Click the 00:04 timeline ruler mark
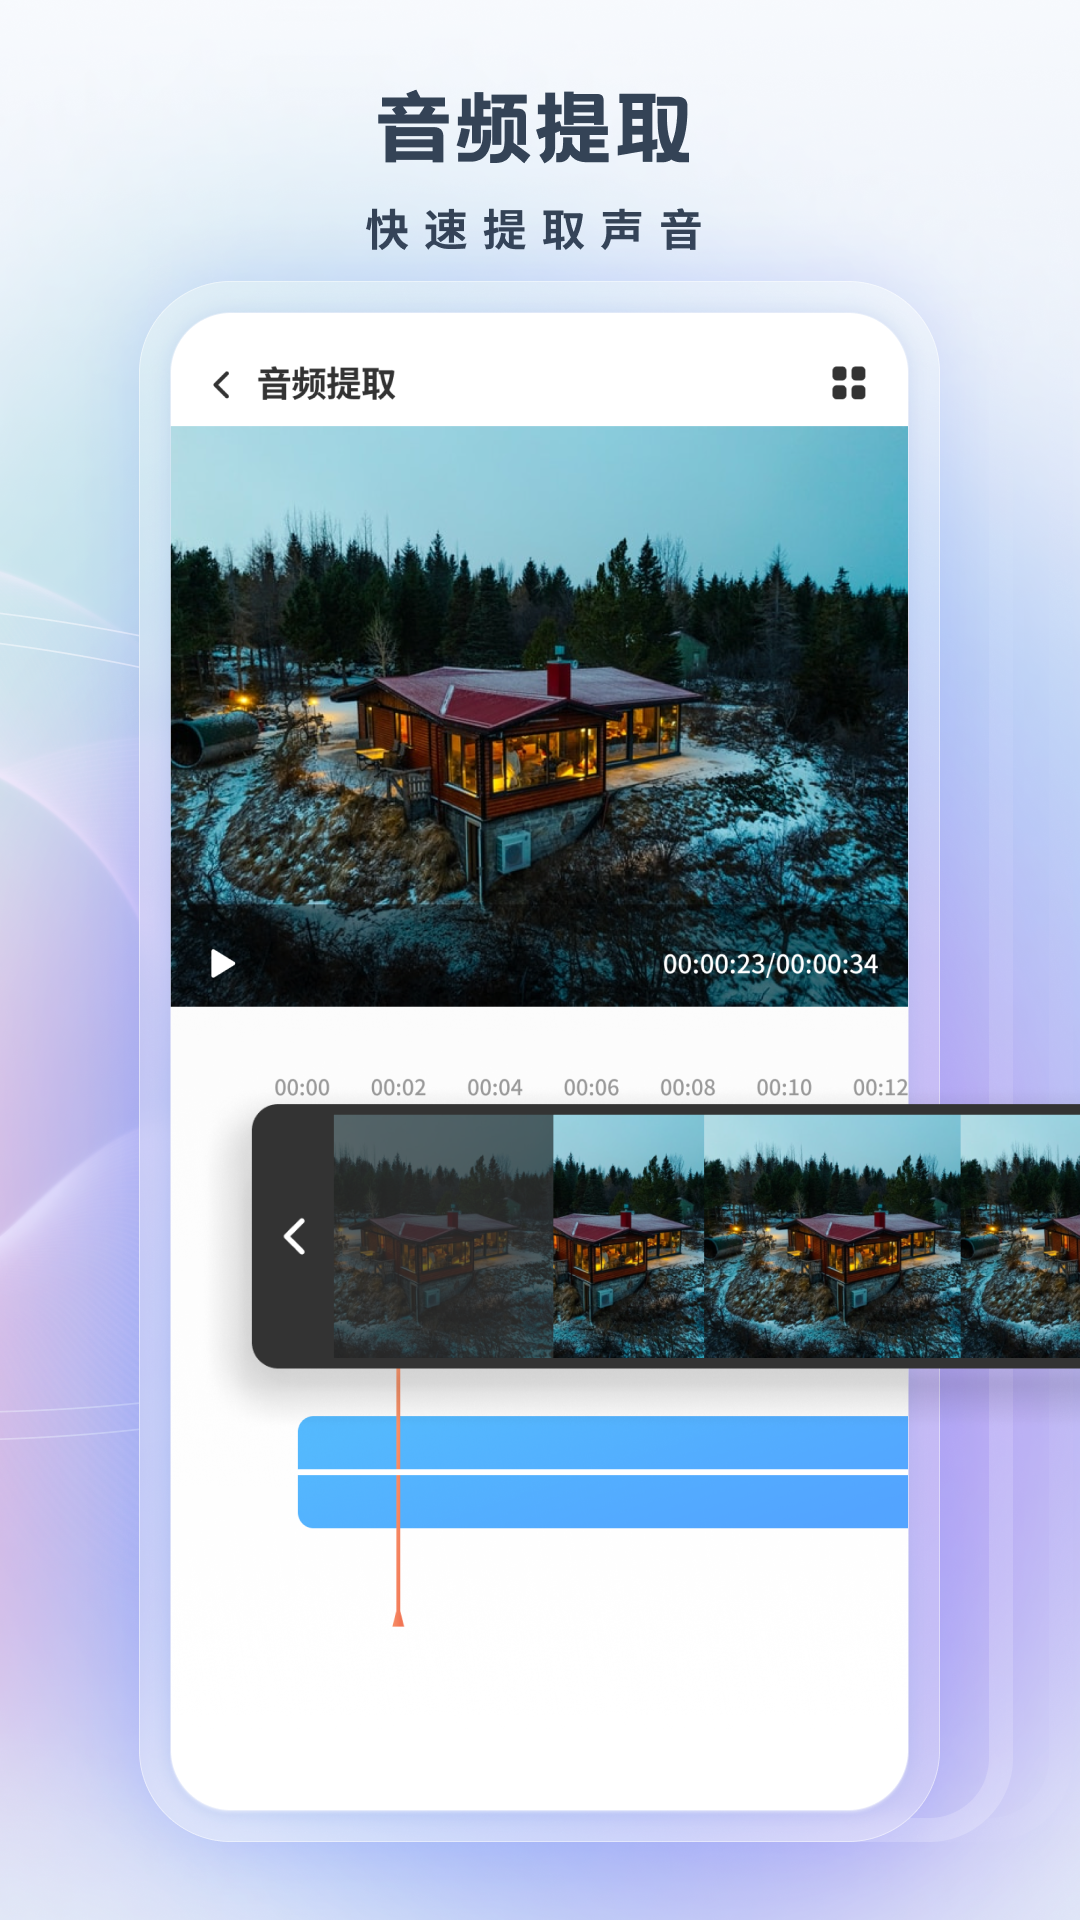1080x1920 pixels. (495, 1087)
